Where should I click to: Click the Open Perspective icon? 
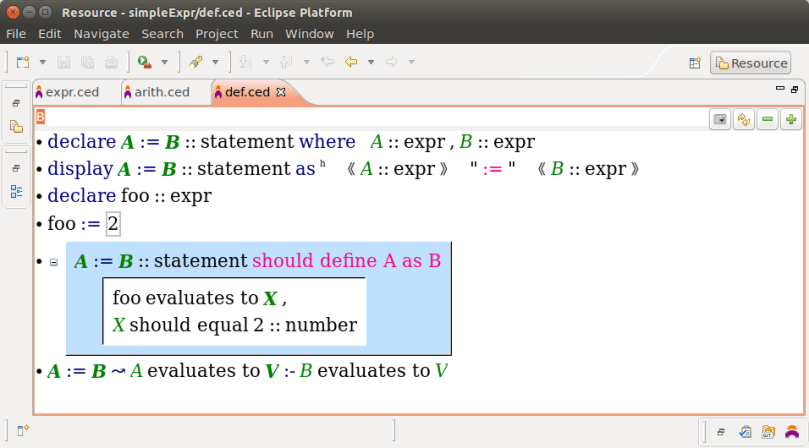(695, 63)
